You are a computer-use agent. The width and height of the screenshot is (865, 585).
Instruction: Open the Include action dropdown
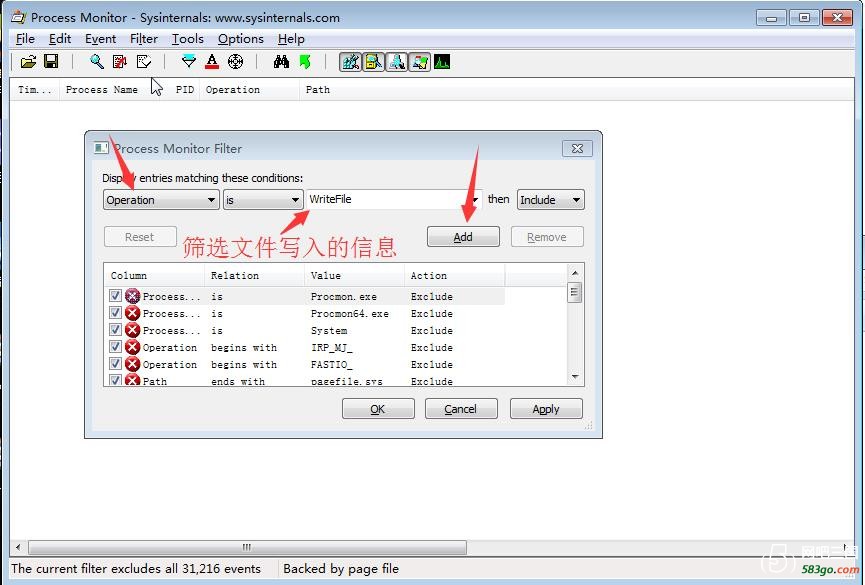tap(551, 200)
